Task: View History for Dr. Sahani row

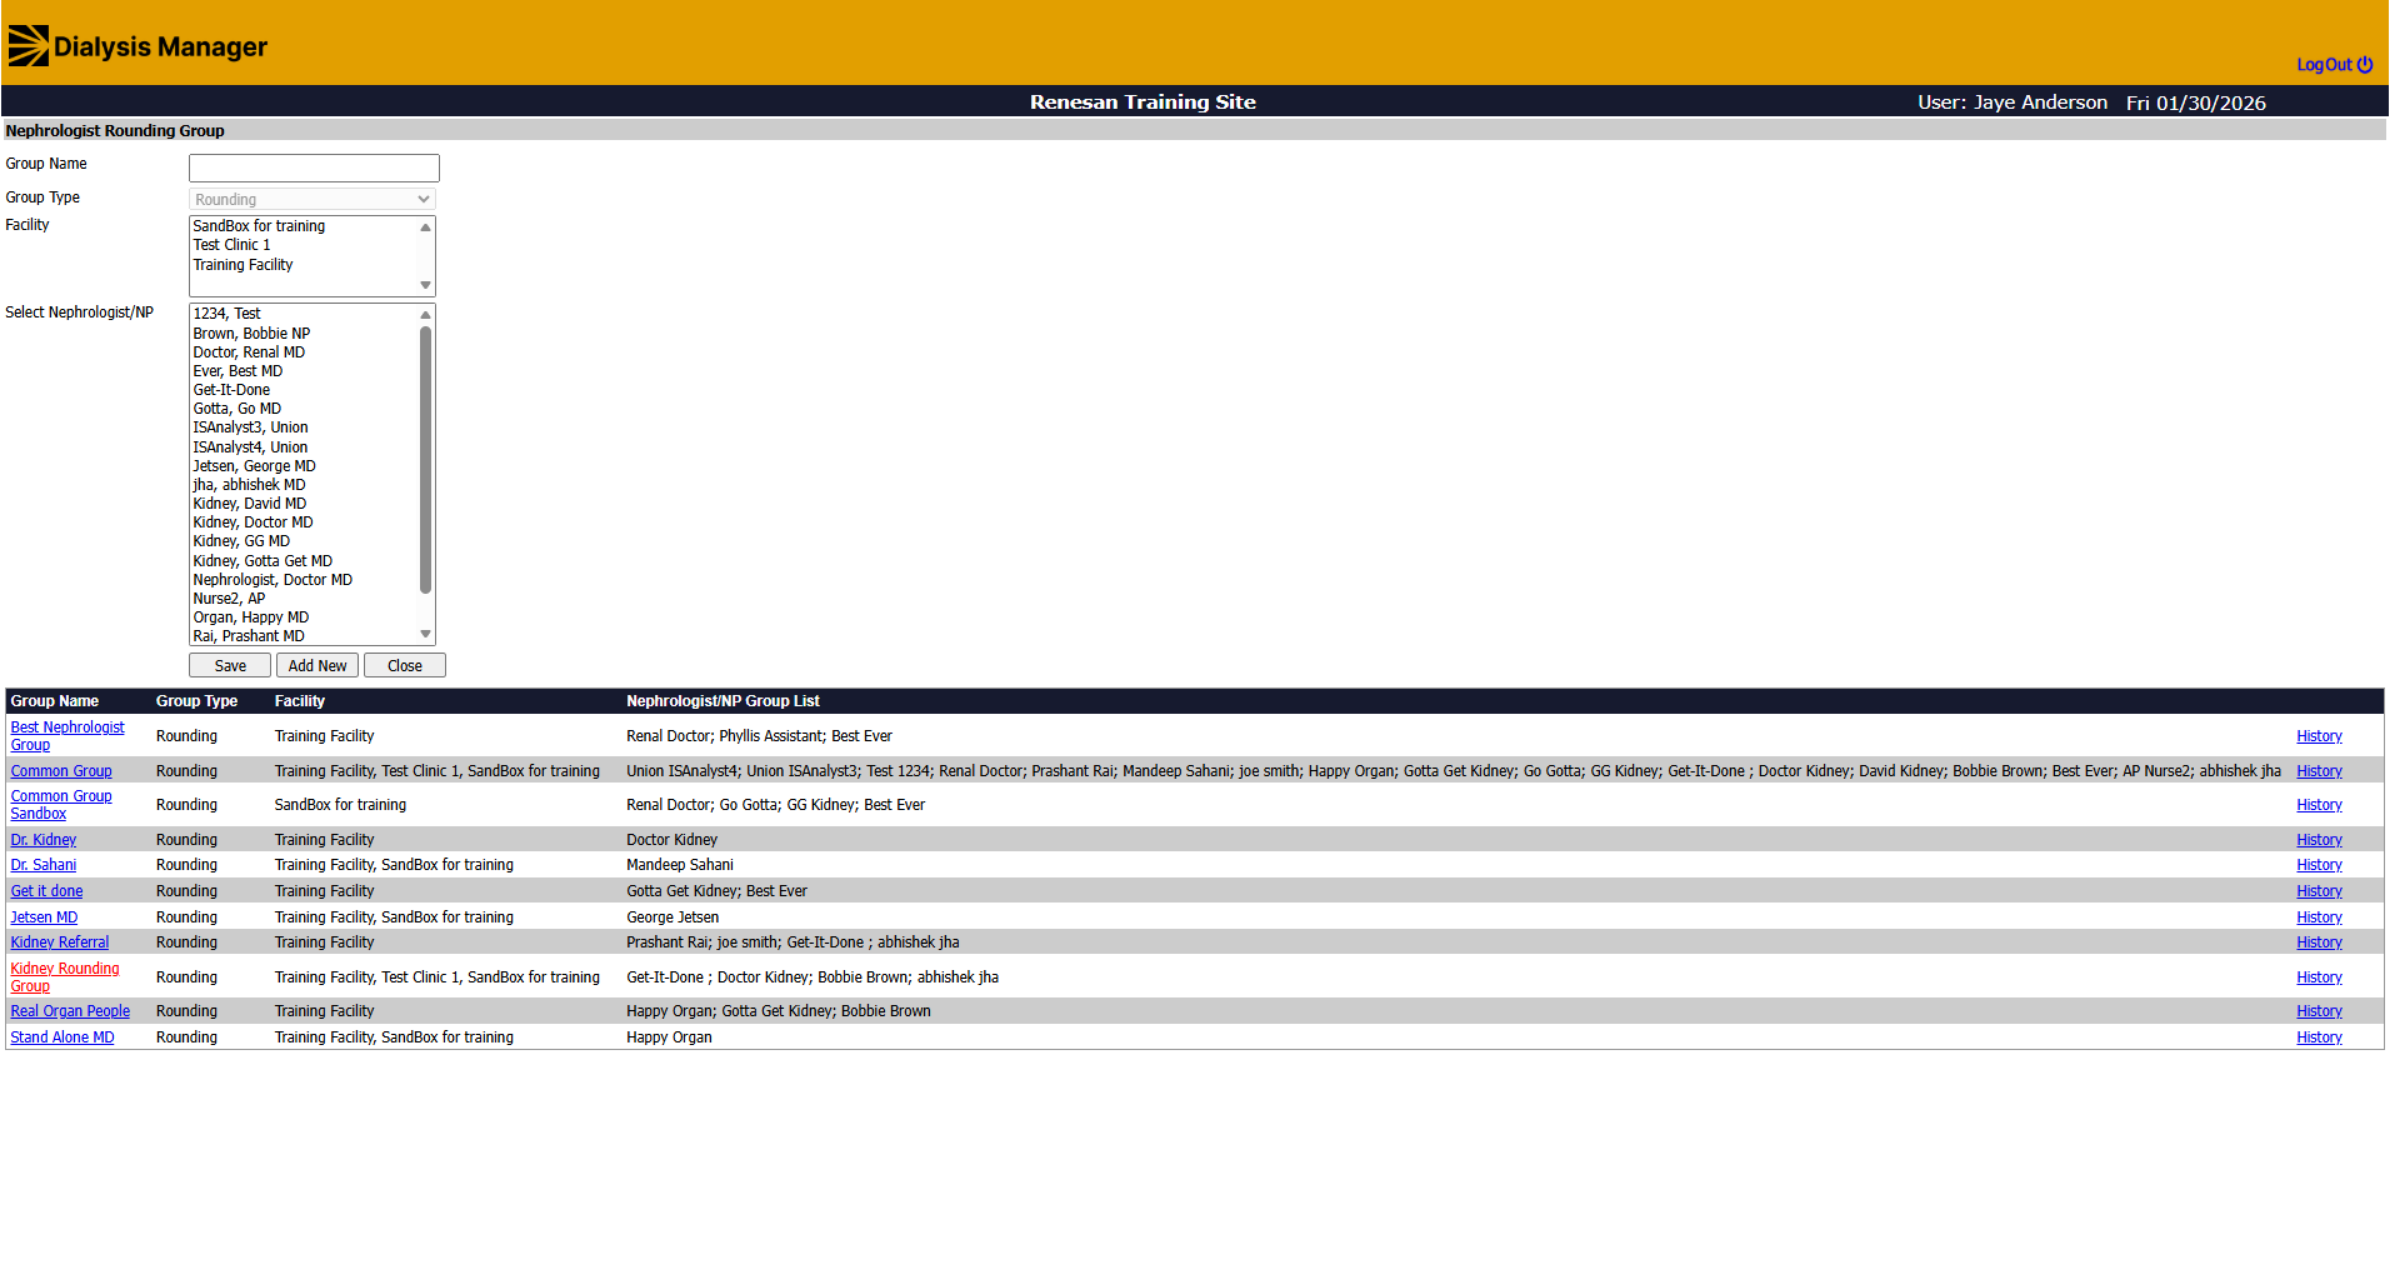Action: pyautogui.click(x=2319, y=865)
